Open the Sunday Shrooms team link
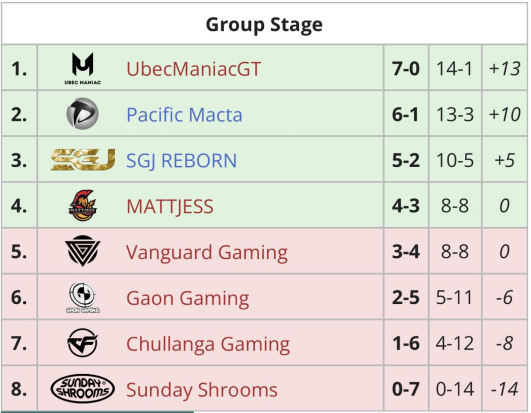This screenshot has width=531, height=413. (202, 390)
